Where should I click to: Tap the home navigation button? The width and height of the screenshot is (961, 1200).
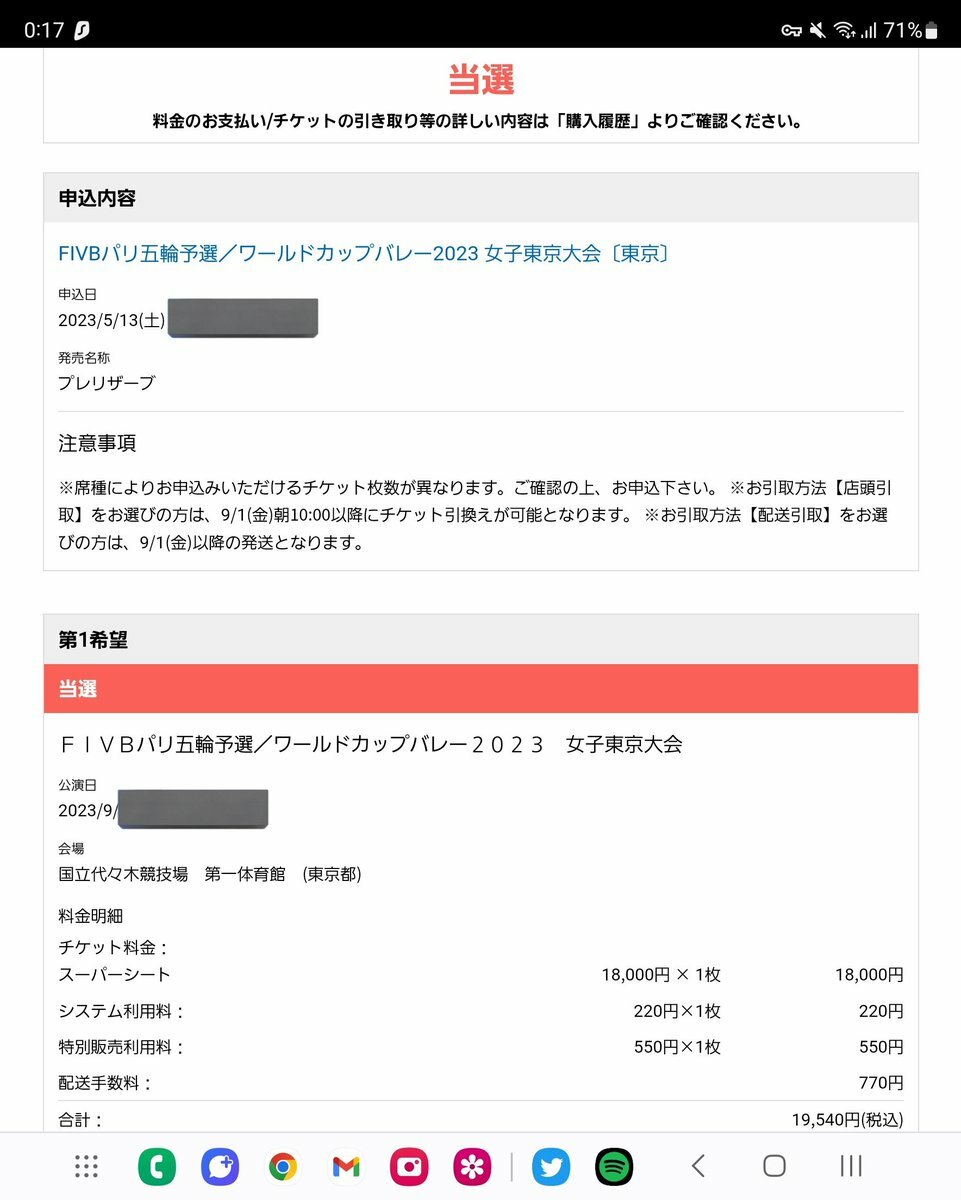pos(774,1166)
